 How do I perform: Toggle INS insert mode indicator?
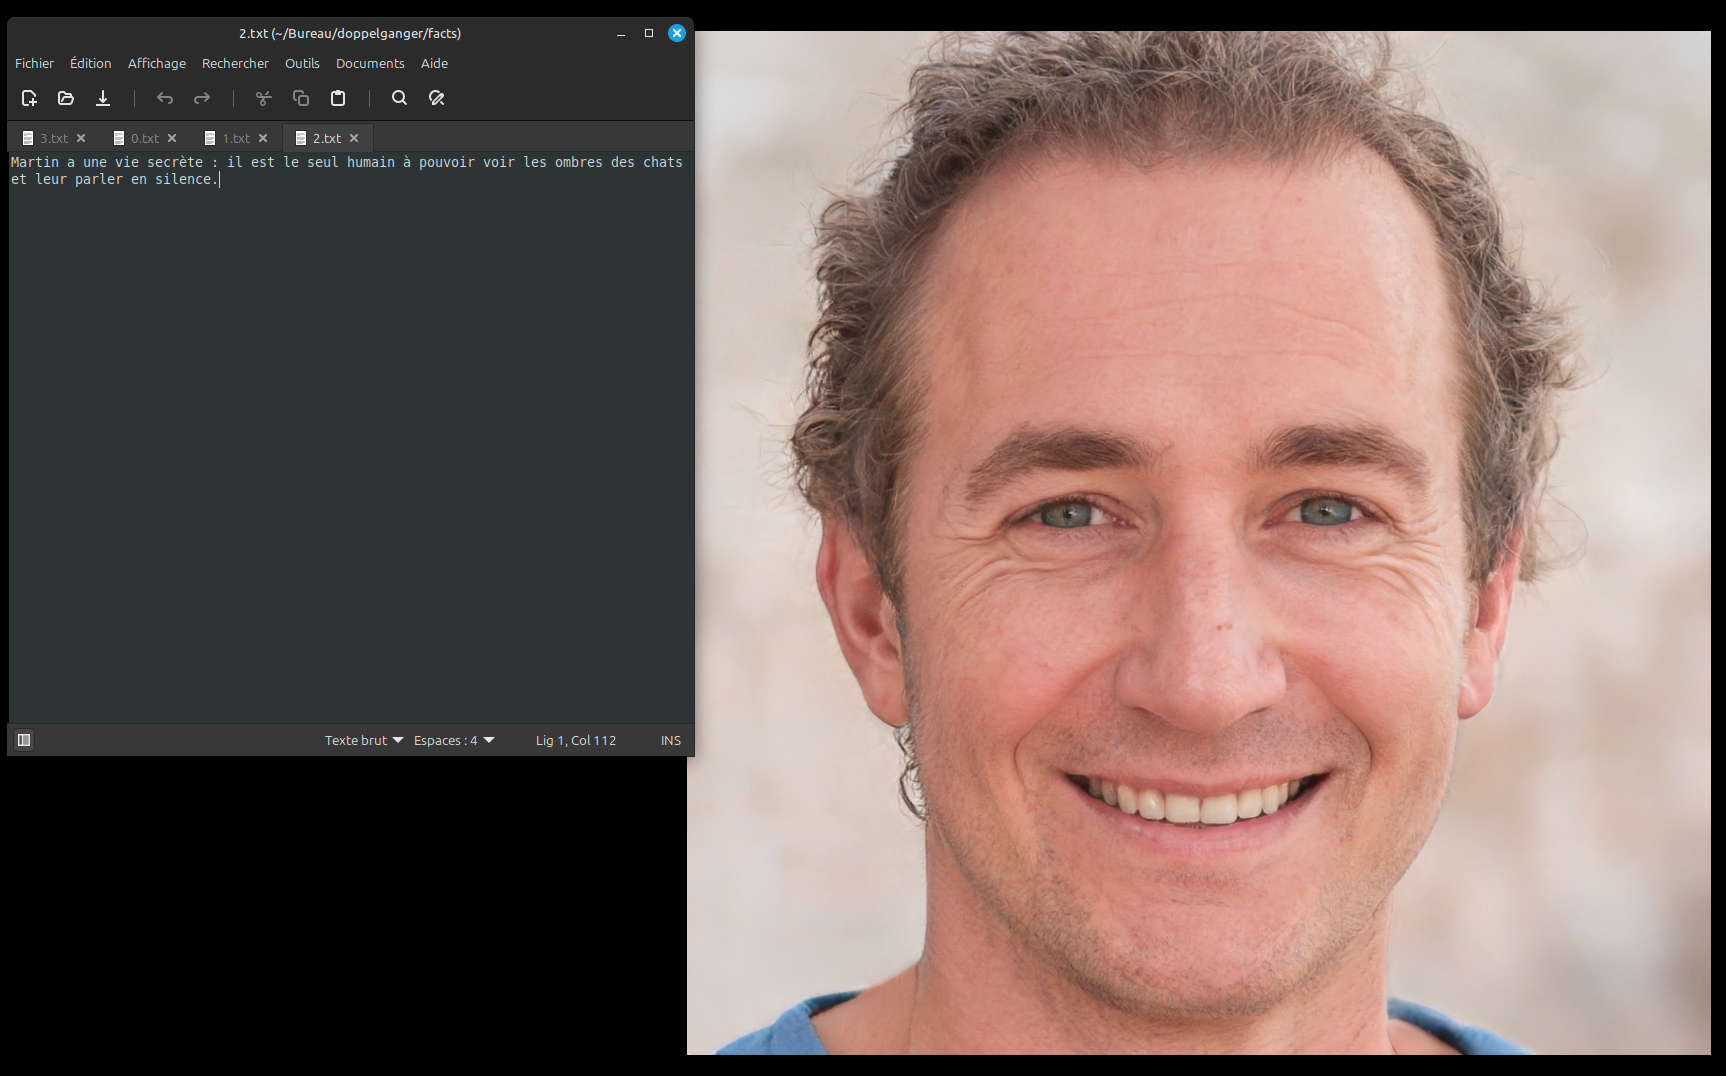(670, 740)
